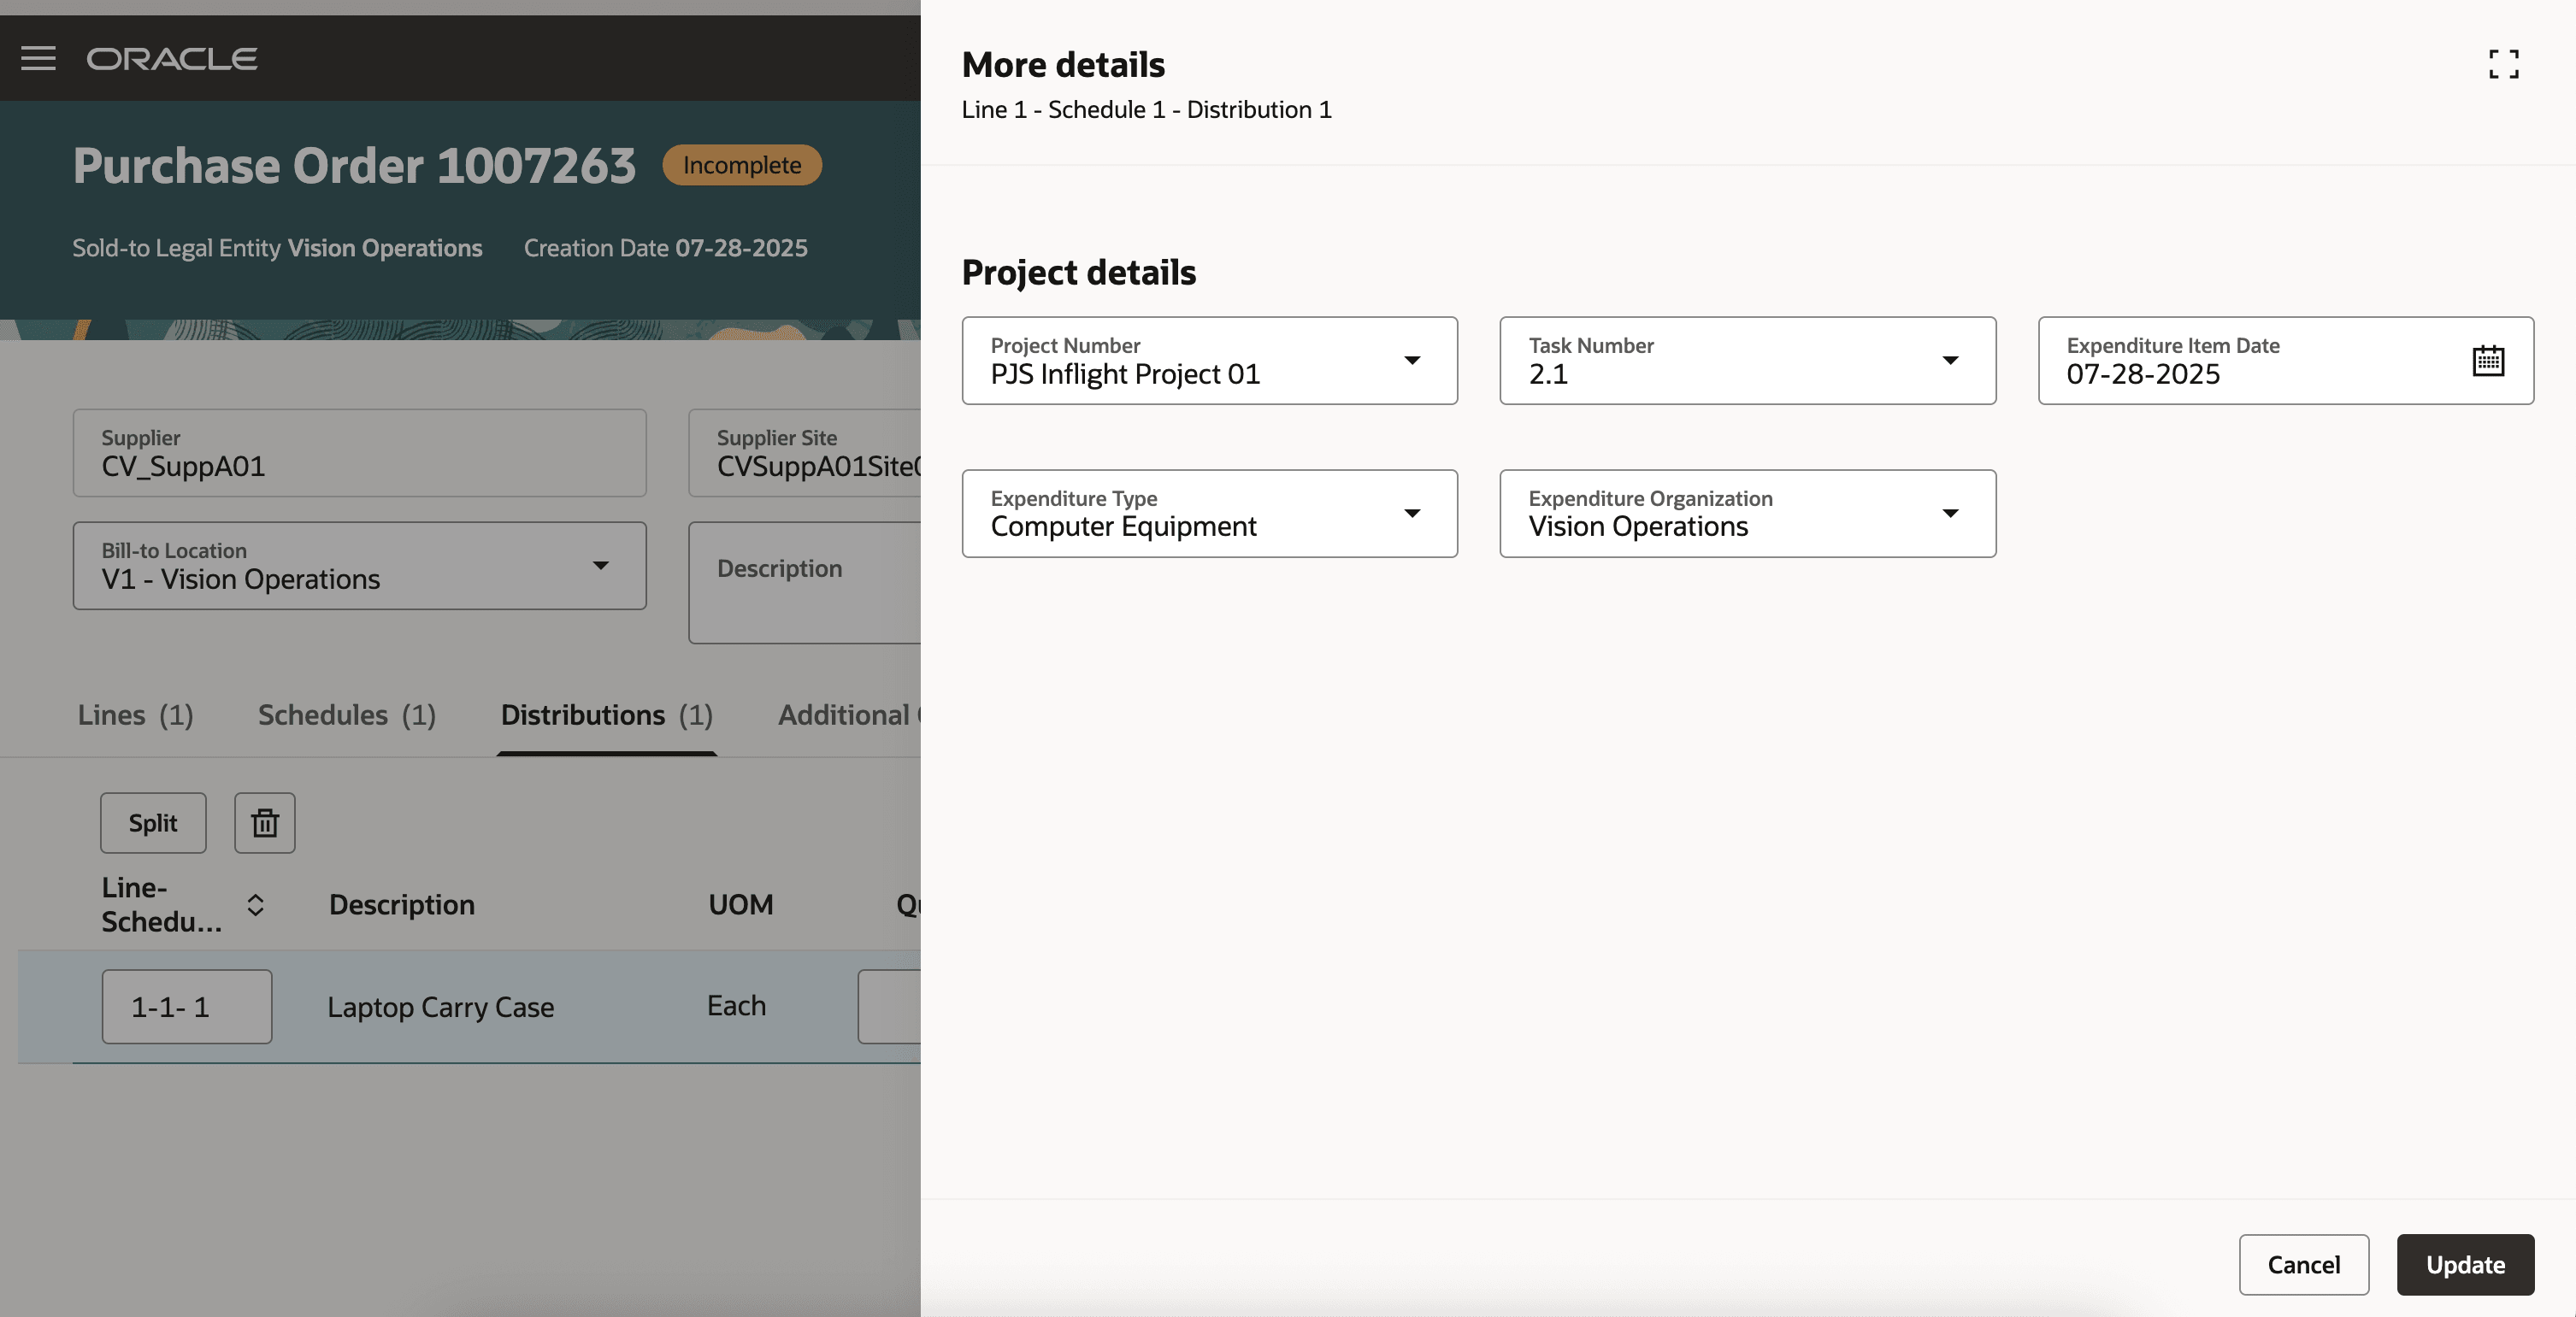Click the Cancel button
The height and width of the screenshot is (1317, 2576).
2302,1264
